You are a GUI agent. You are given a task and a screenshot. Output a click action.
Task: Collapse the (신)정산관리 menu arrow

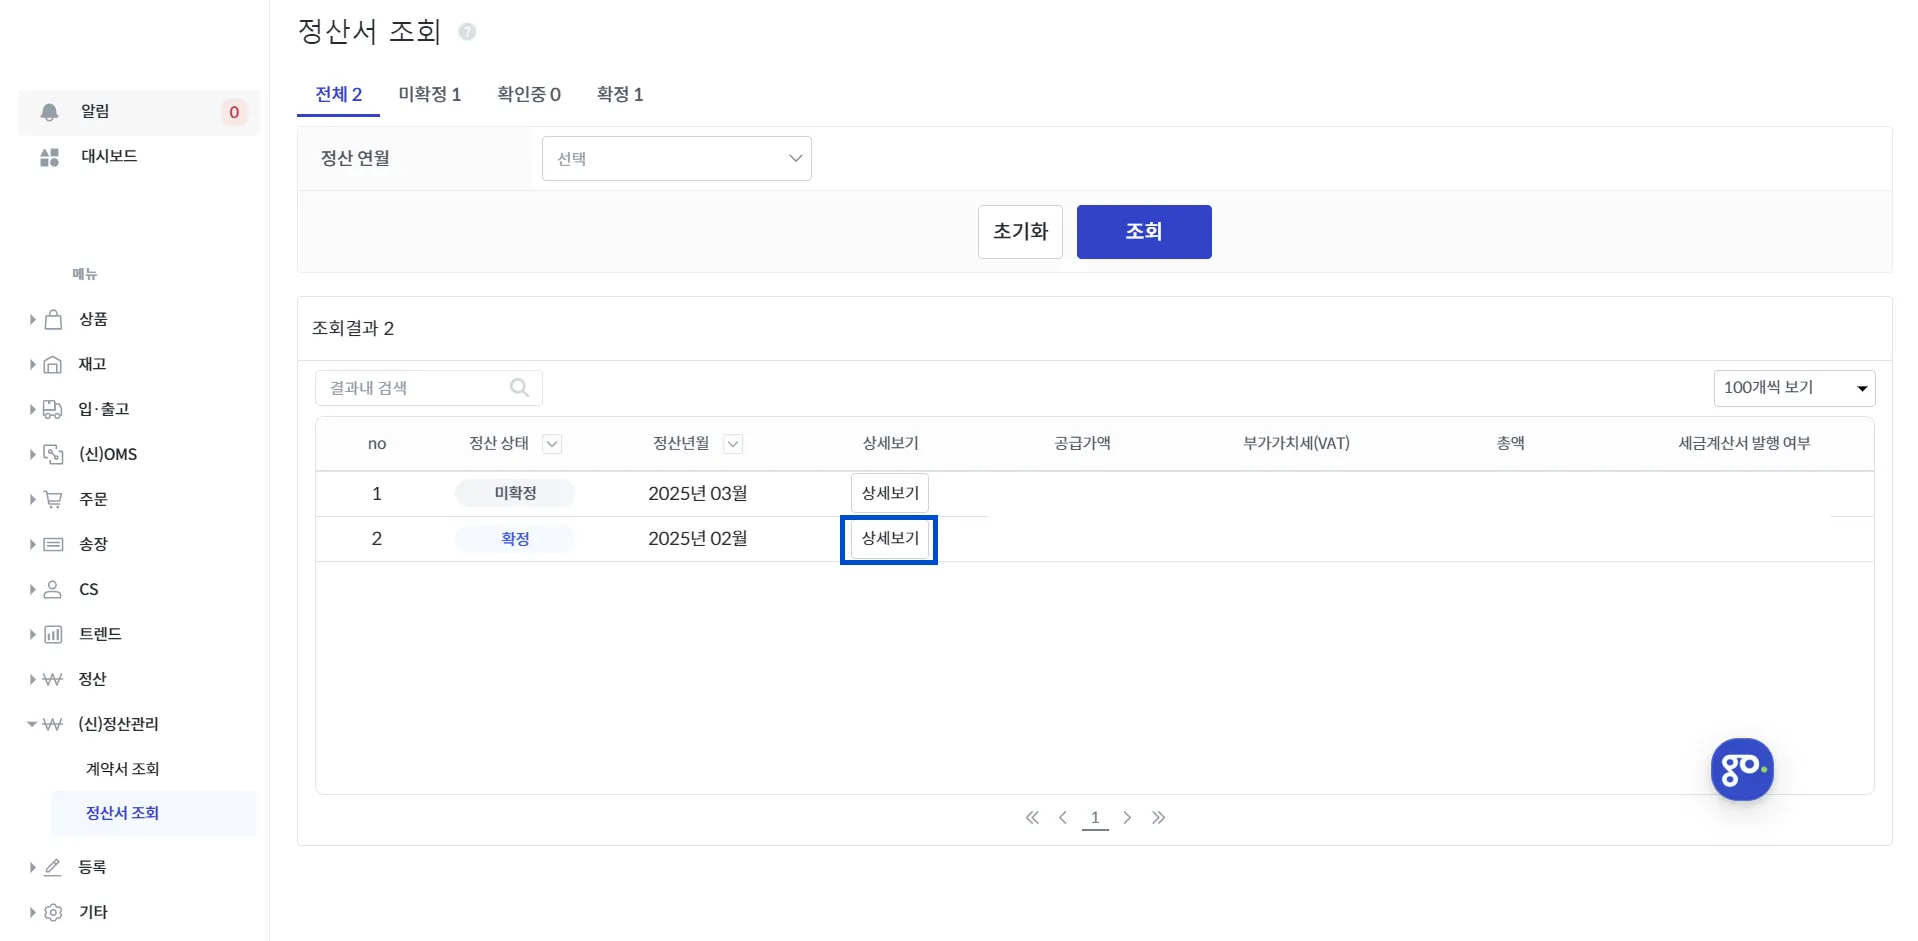point(32,724)
